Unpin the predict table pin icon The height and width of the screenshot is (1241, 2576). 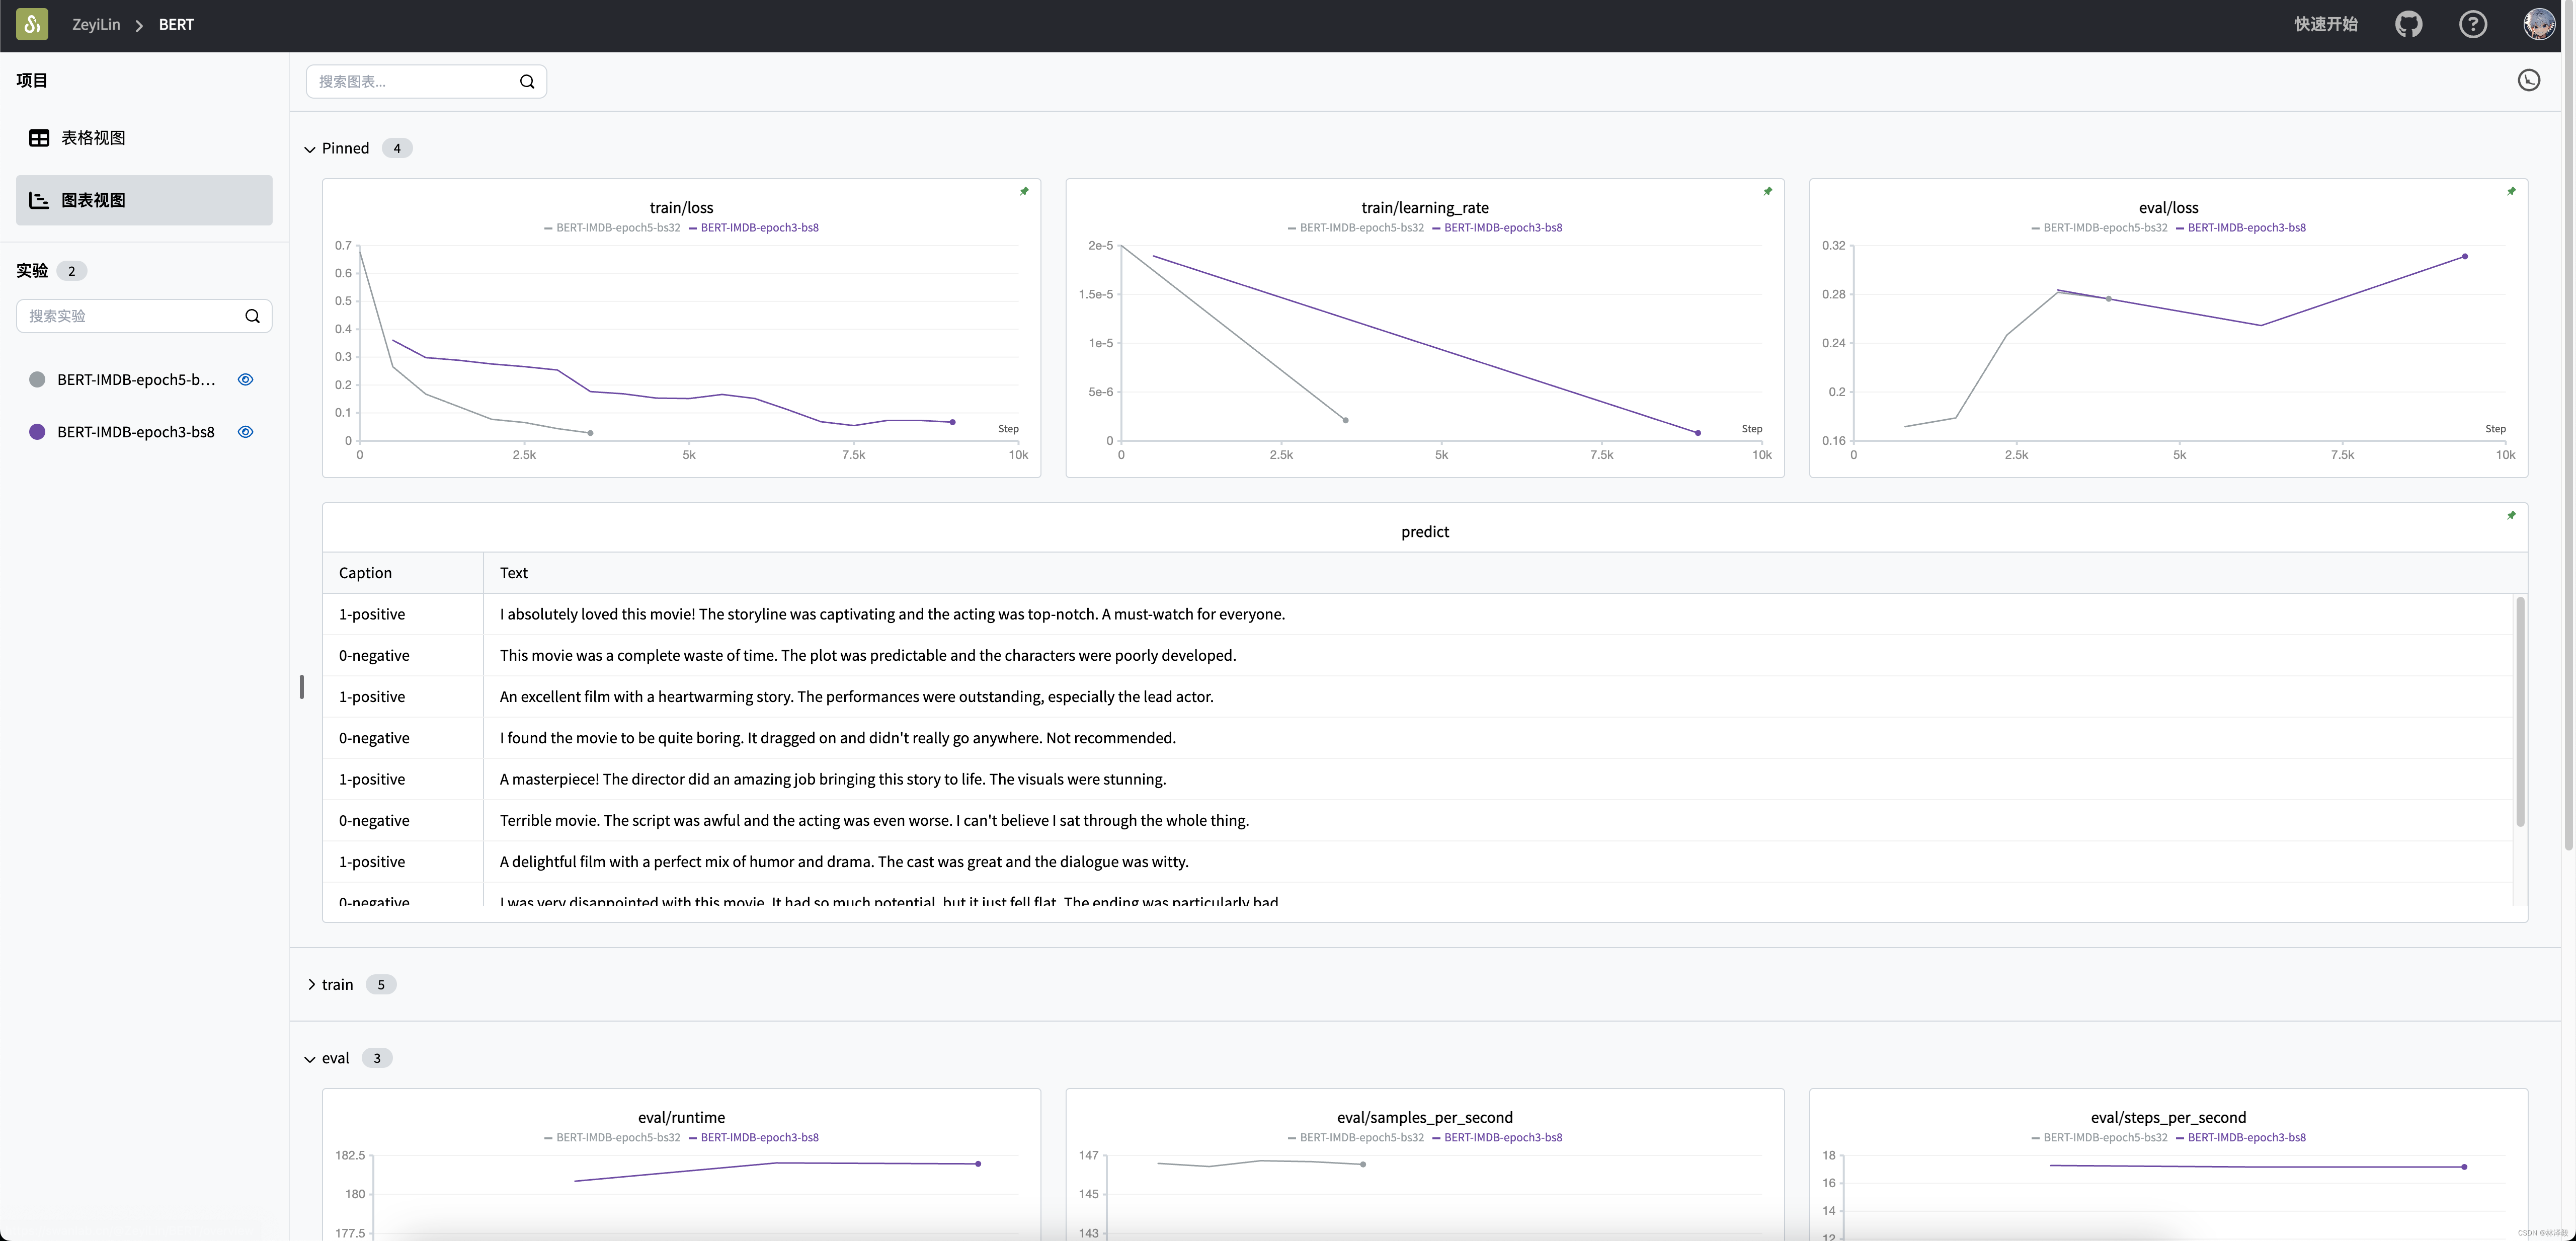tap(2511, 515)
